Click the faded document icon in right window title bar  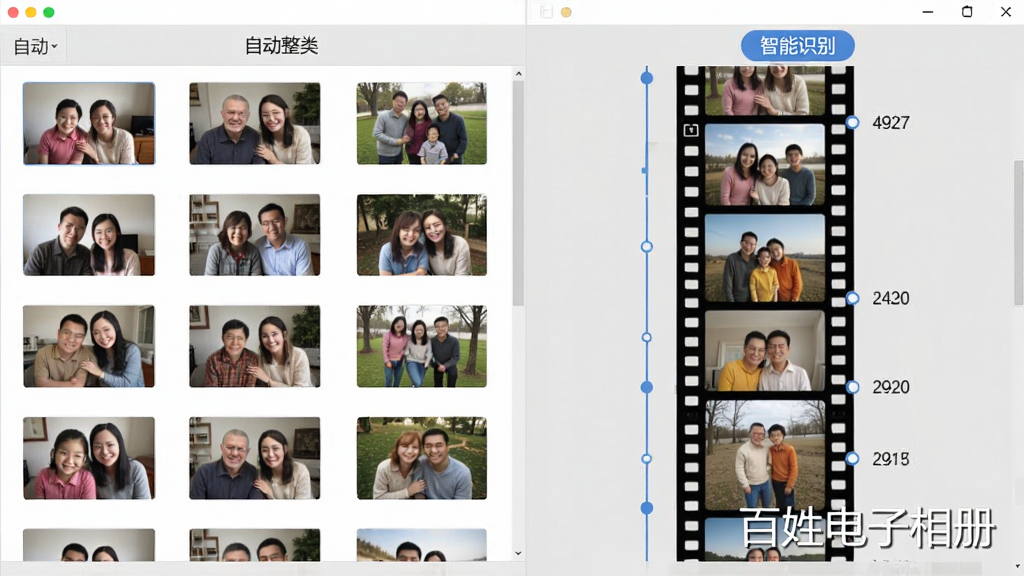click(x=546, y=12)
